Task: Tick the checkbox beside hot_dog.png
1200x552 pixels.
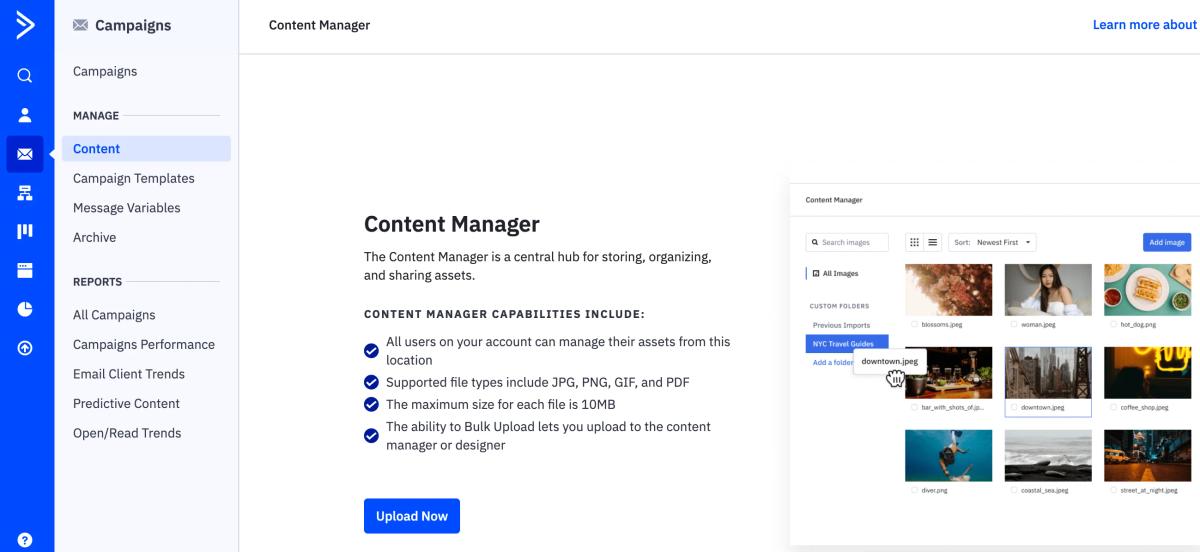Action: [1114, 324]
